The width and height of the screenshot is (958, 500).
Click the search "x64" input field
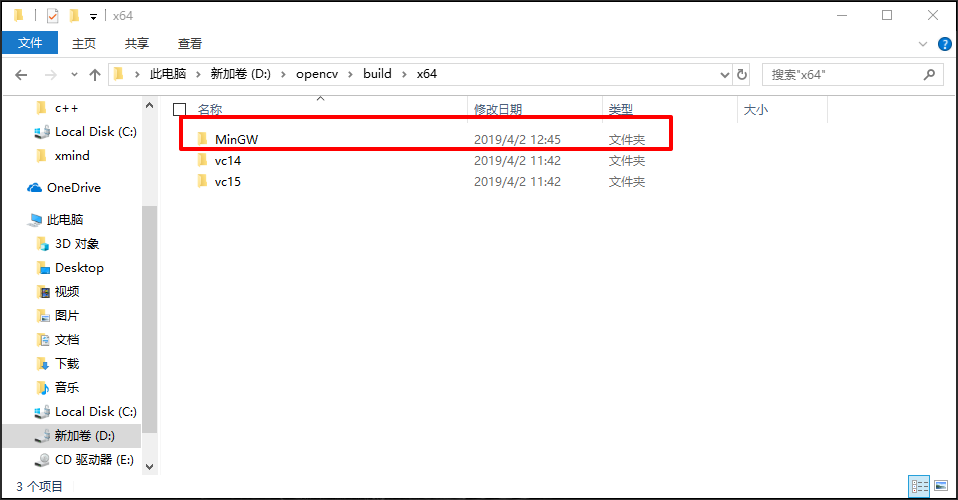843,75
